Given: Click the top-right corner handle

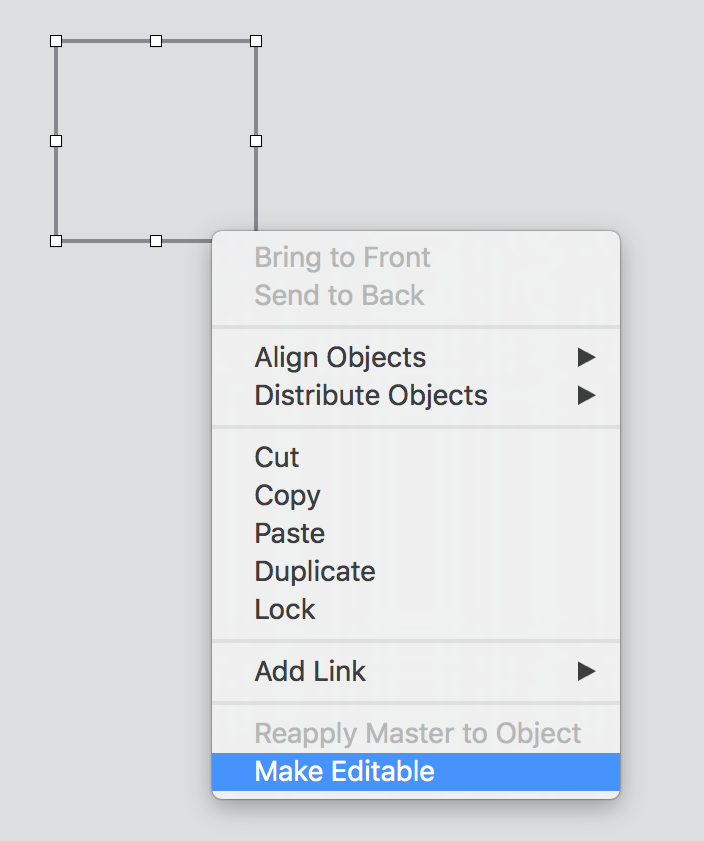Looking at the screenshot, I should click(255, 41).
